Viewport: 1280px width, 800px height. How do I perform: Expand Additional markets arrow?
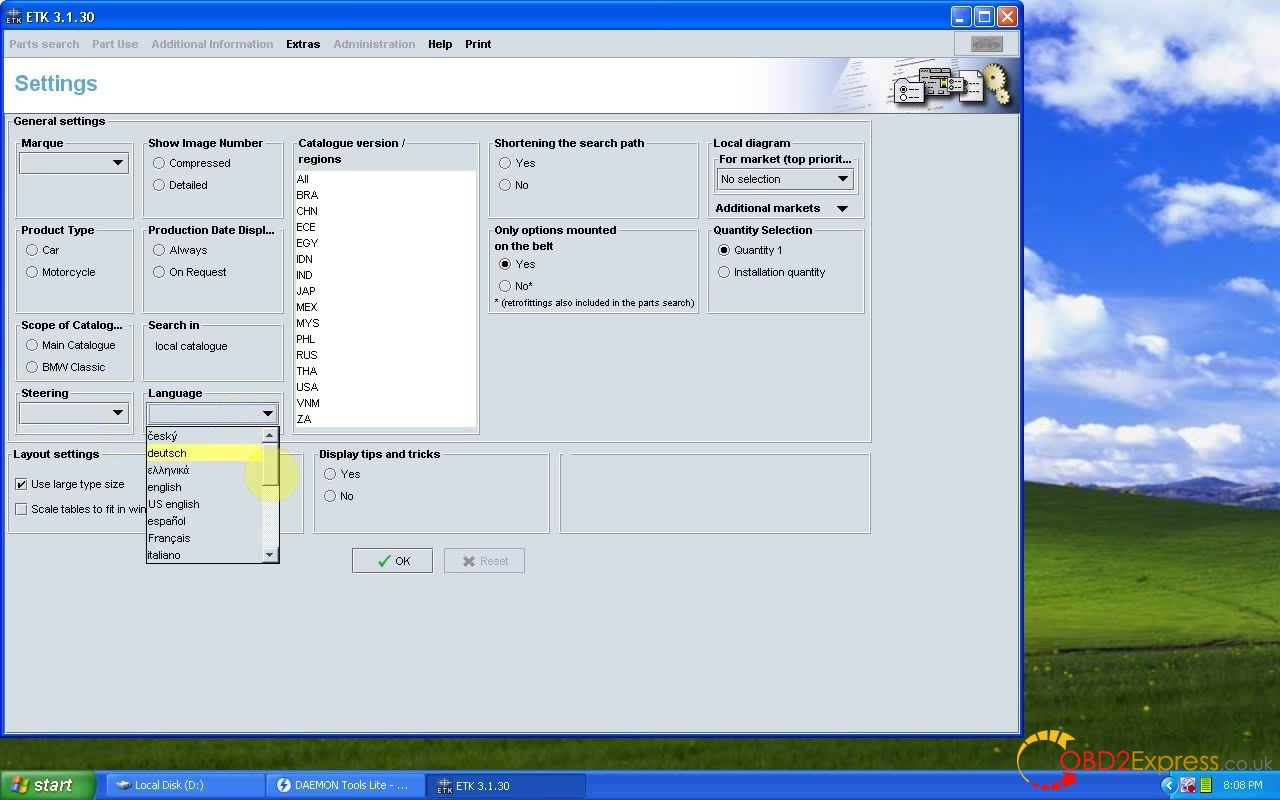[842, 209]
